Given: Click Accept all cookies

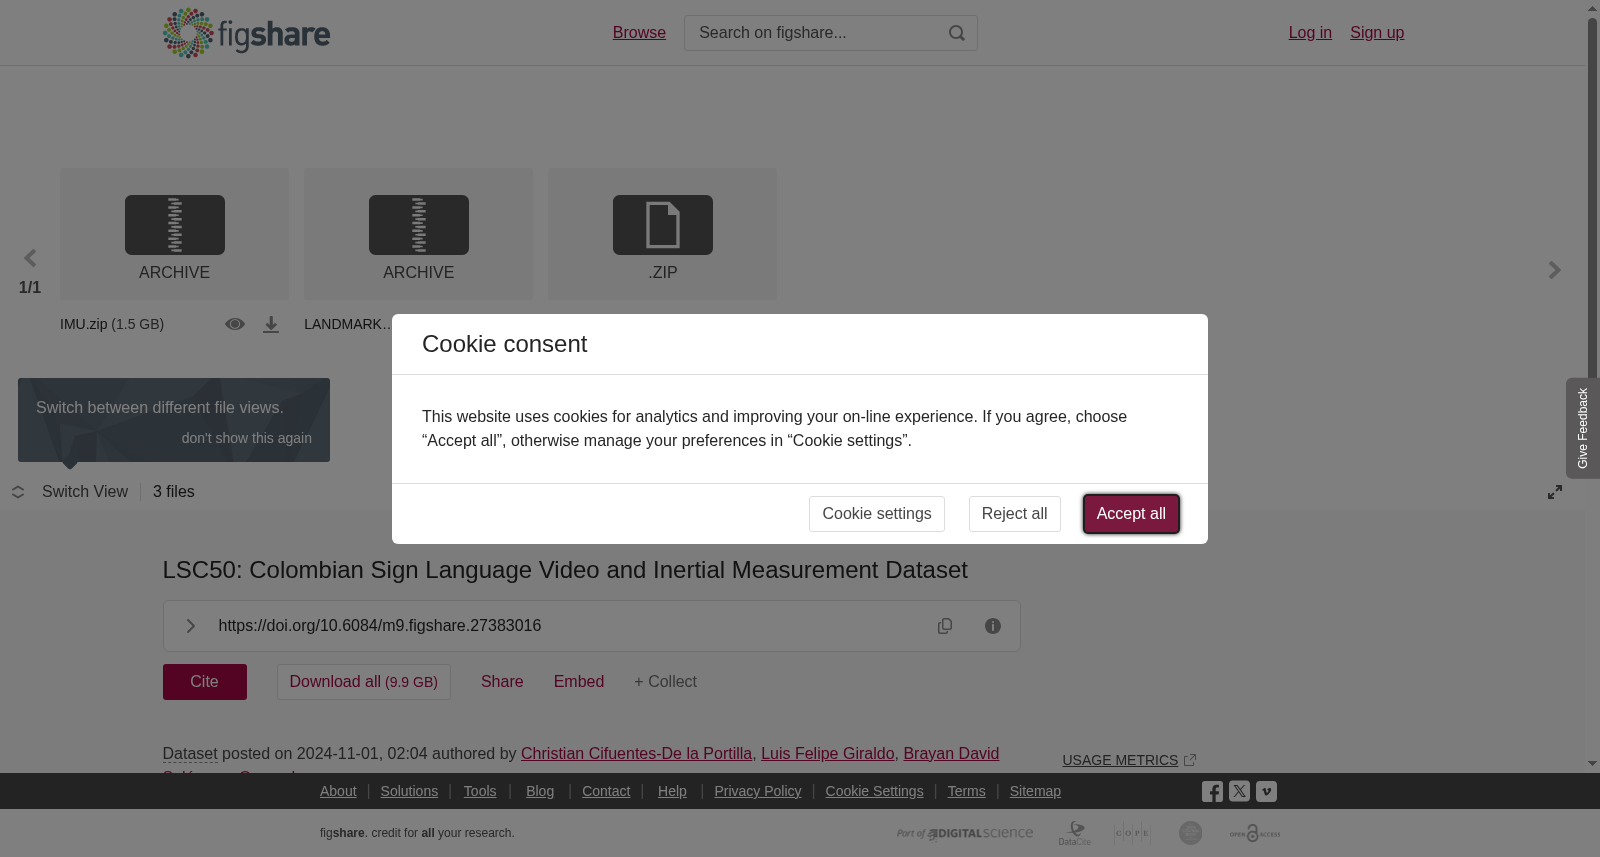Looking at the screenshot, I should tap(1131, 514).
